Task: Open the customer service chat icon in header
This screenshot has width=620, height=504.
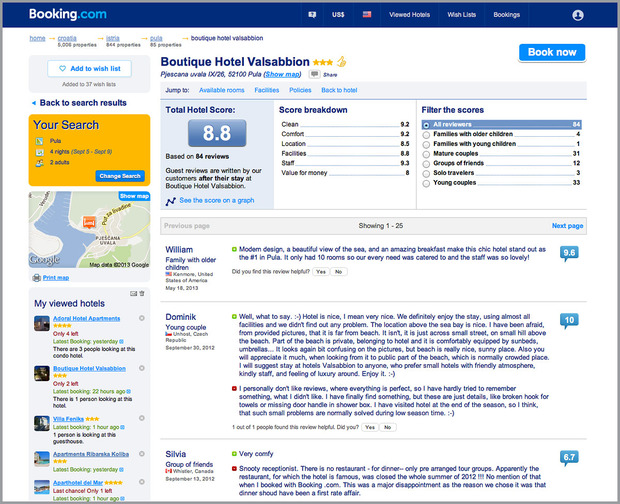Action: [x=312, y=15]
